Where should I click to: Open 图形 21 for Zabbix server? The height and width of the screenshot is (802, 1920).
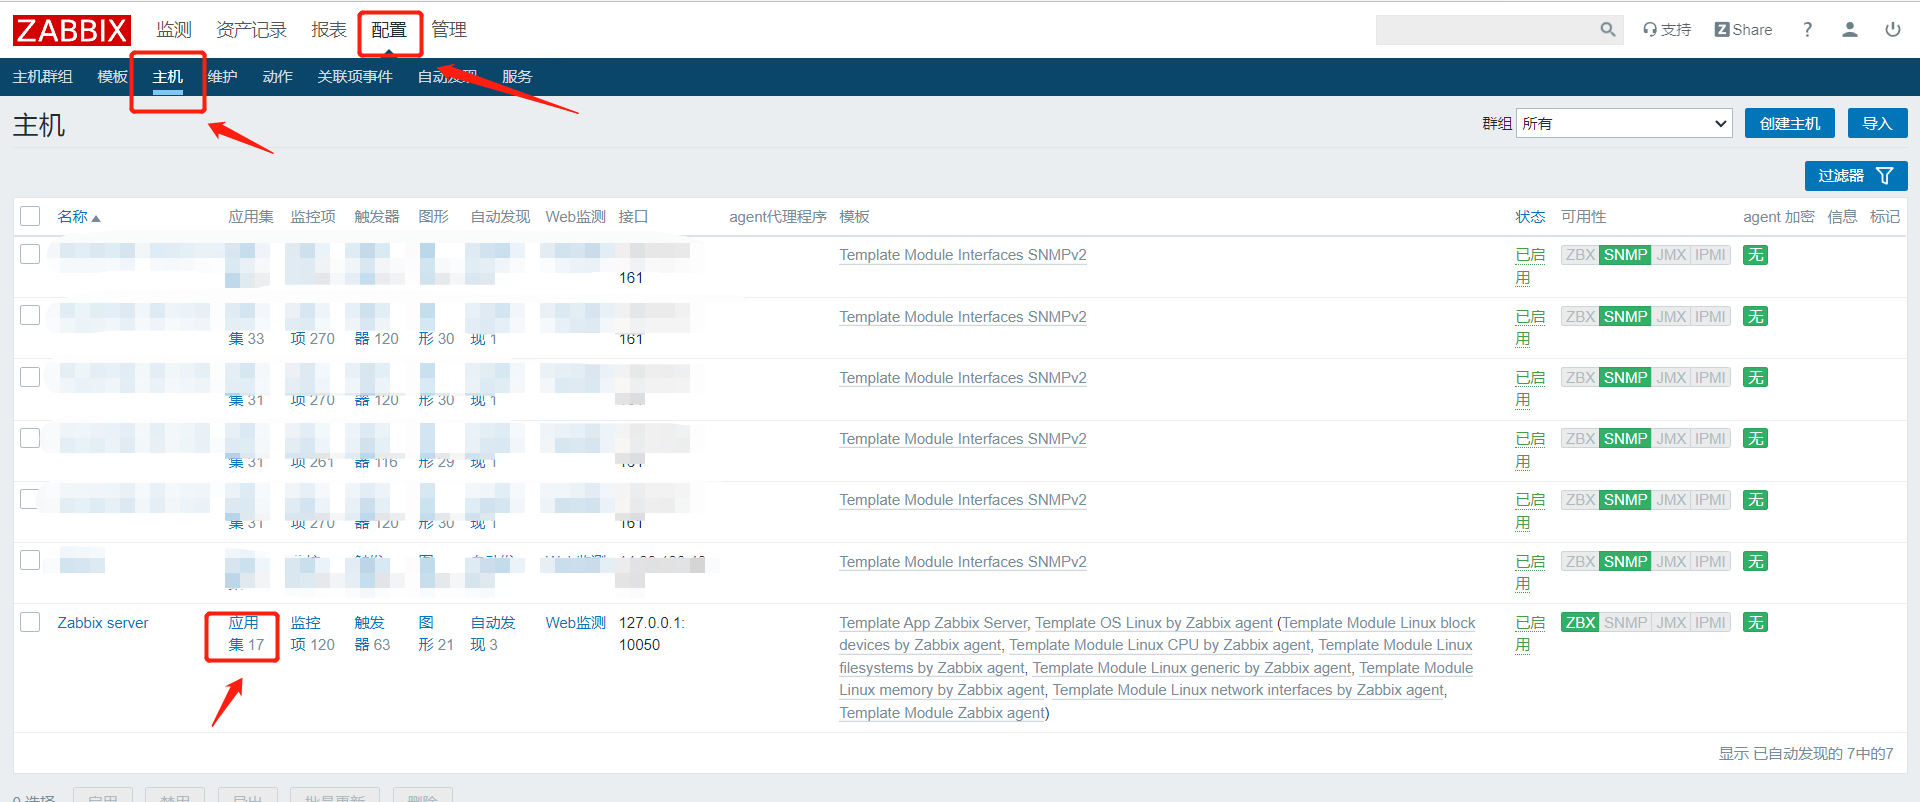(x=436, y=633)
